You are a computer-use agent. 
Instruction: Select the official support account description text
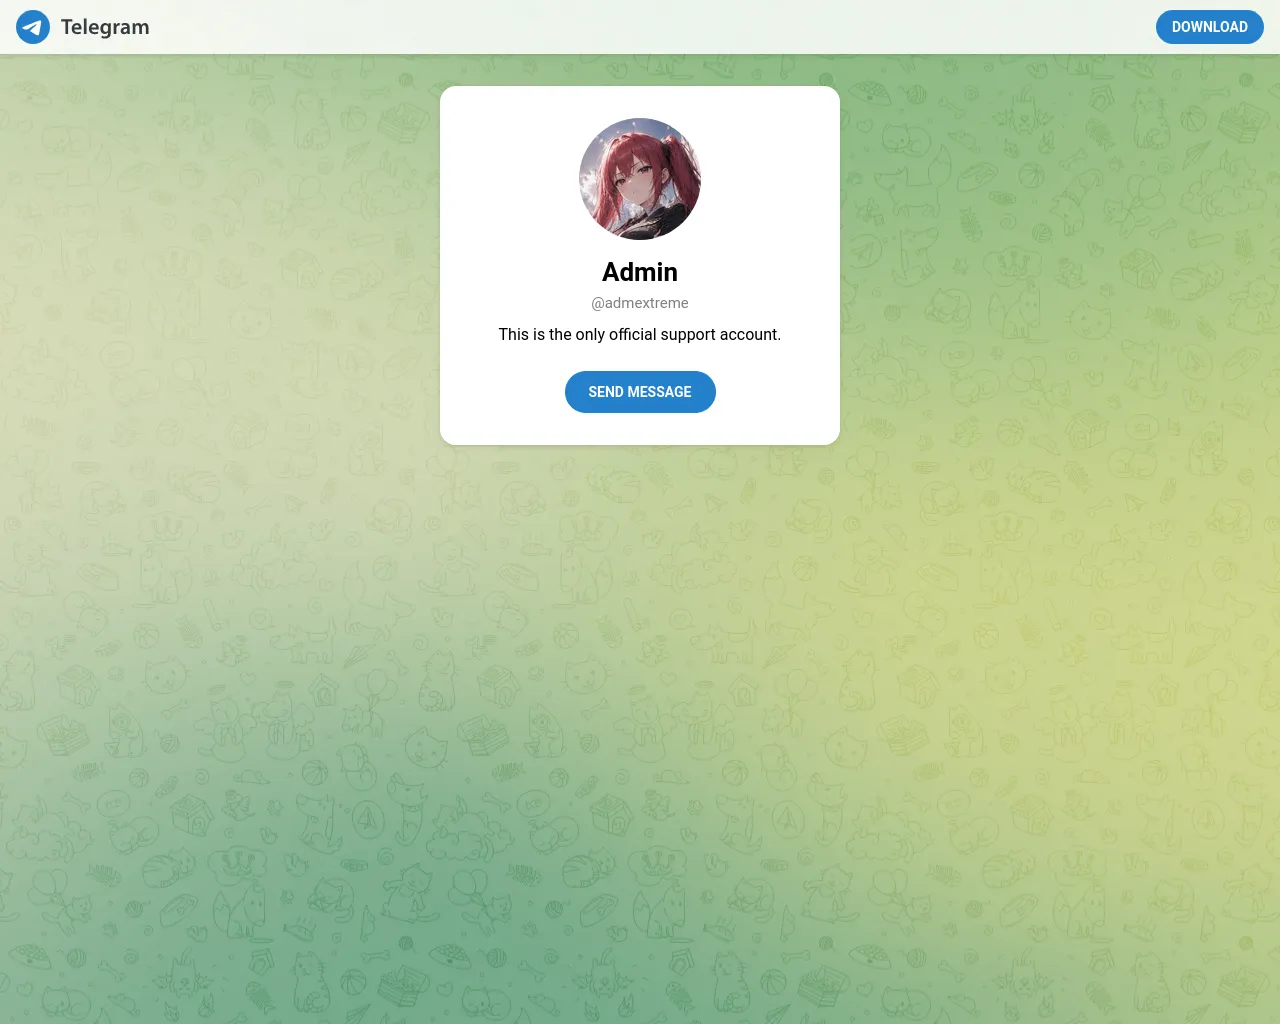click(x=640, y=334)
